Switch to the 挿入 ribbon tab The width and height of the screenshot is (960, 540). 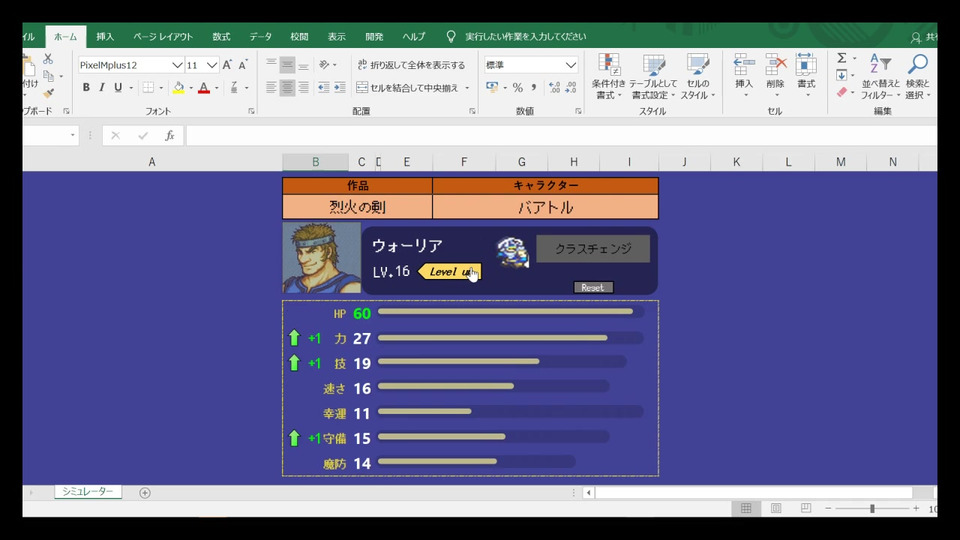coord(105,37)
